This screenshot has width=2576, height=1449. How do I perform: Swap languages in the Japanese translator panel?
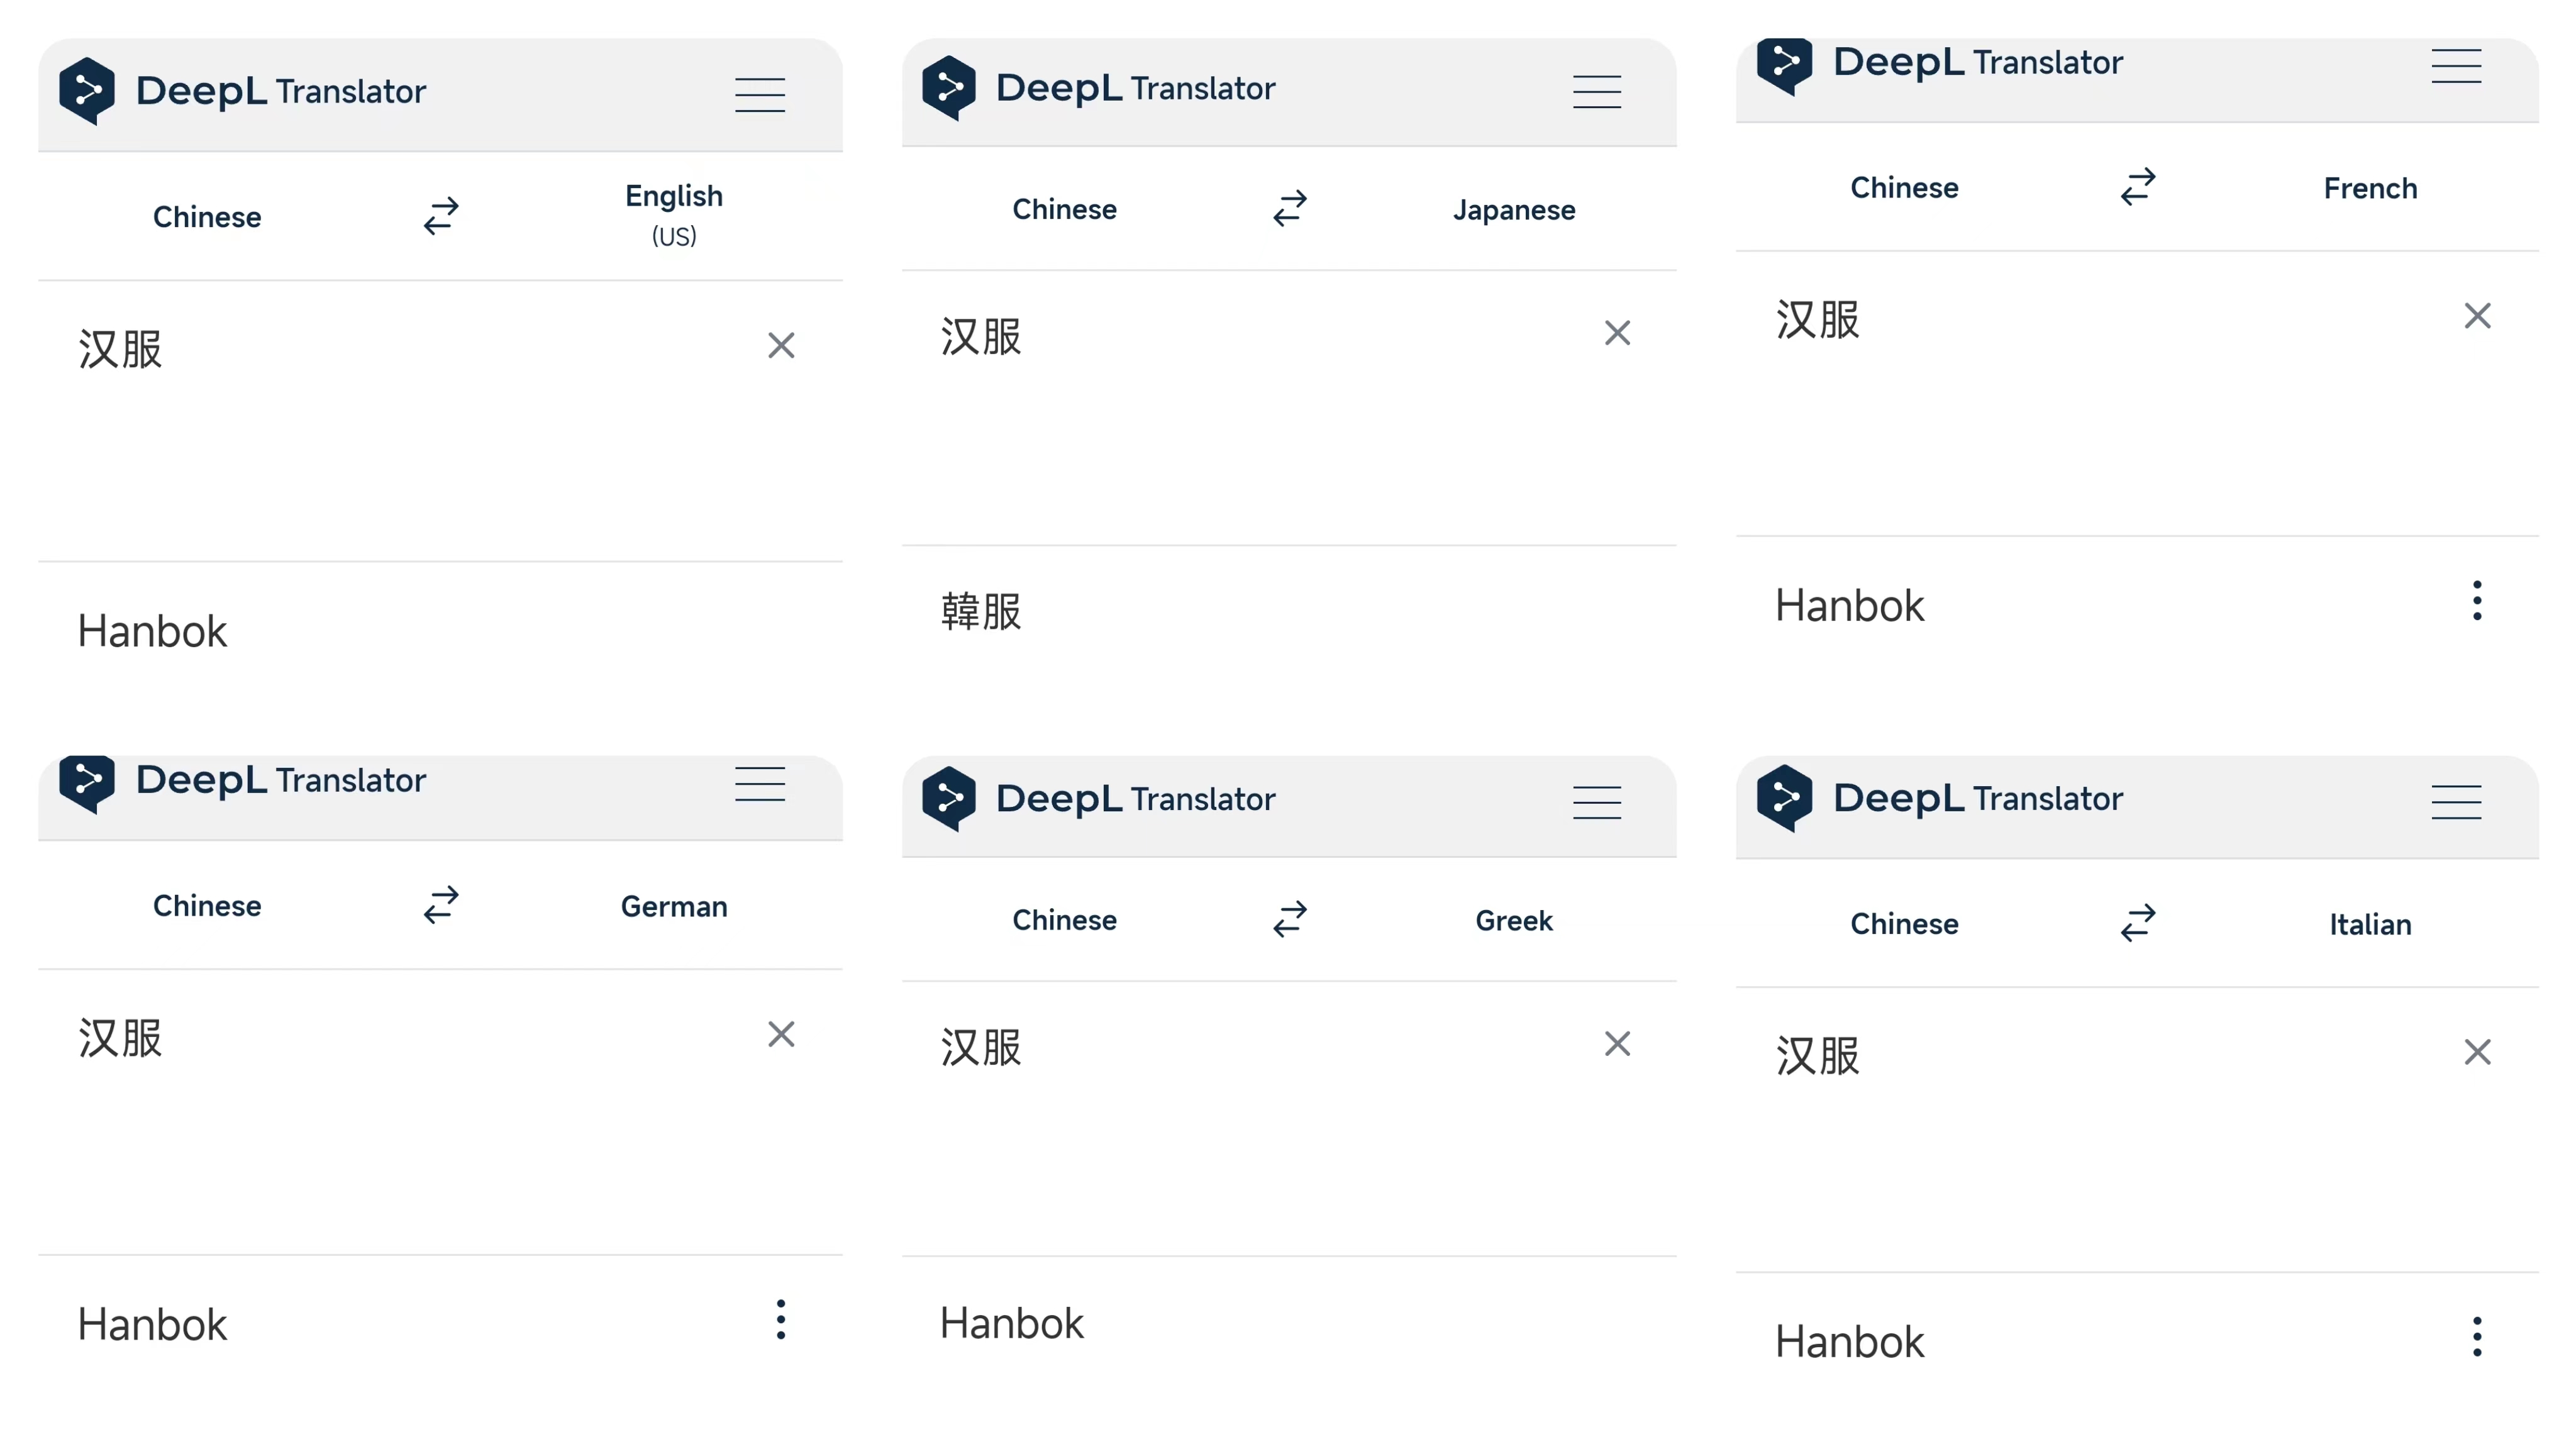(x=1290, y=208)
